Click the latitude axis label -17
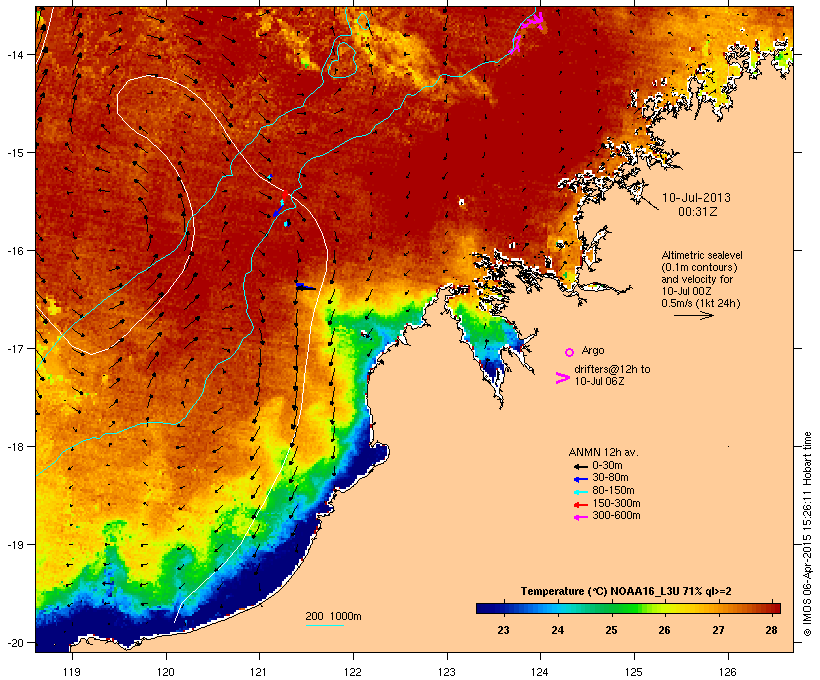Screen dimensions: 820x680 [x=15, y=349]
